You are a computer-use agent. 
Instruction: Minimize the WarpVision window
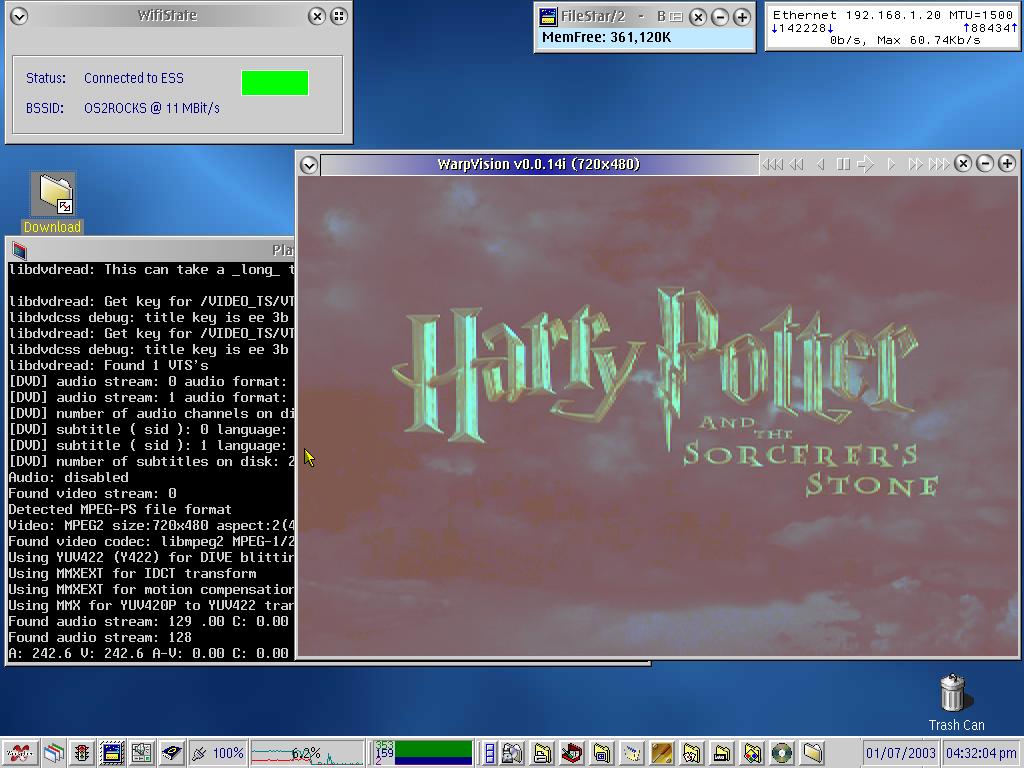(985, 163)
